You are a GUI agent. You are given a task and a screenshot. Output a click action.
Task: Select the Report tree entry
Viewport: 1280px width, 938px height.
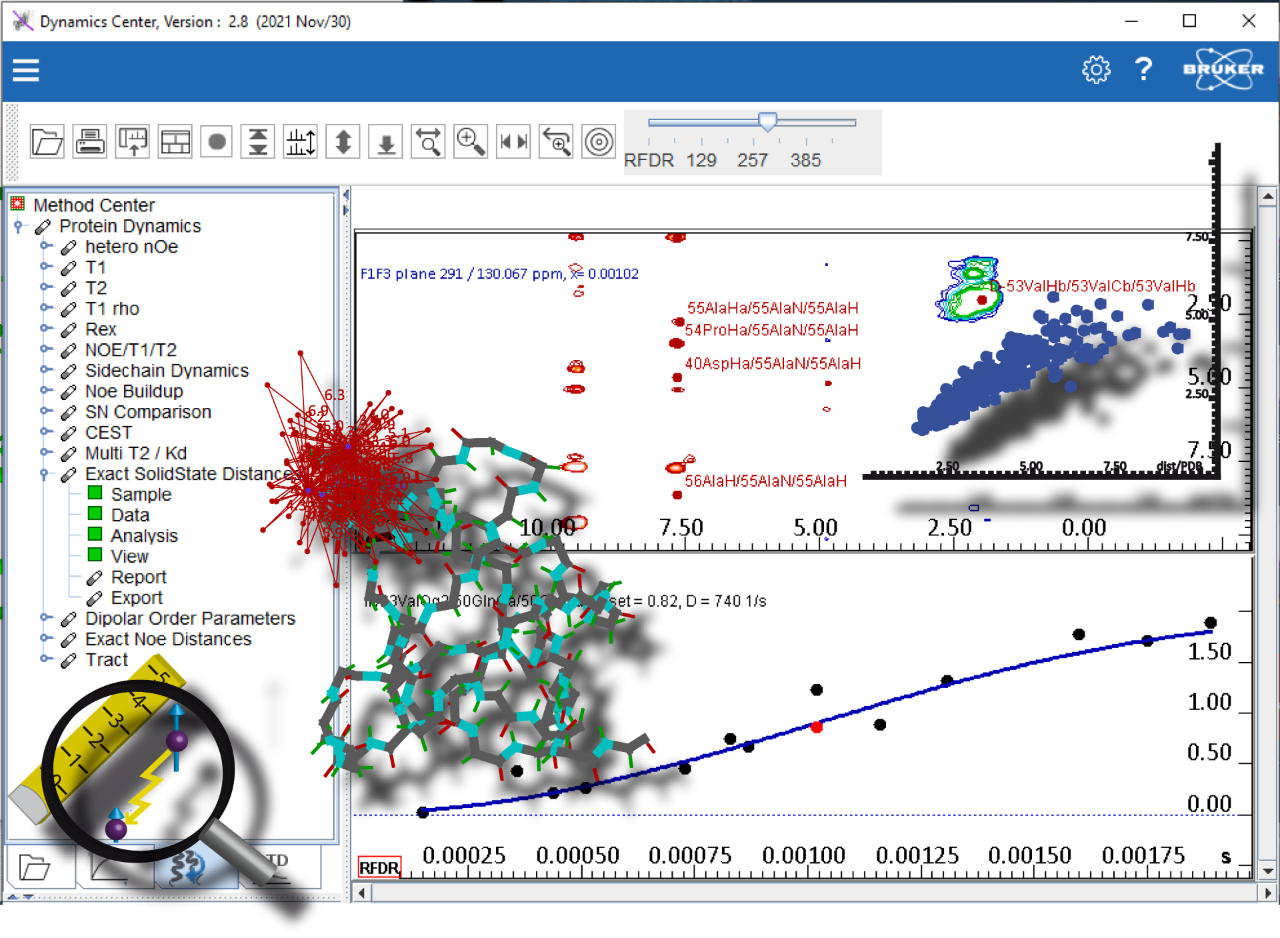[138, 577]
